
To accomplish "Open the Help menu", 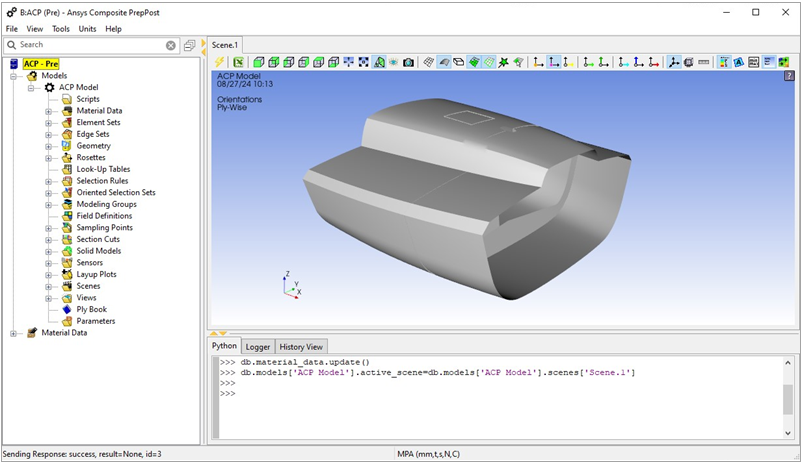I will pyautogui.click(x=113, y=29).
